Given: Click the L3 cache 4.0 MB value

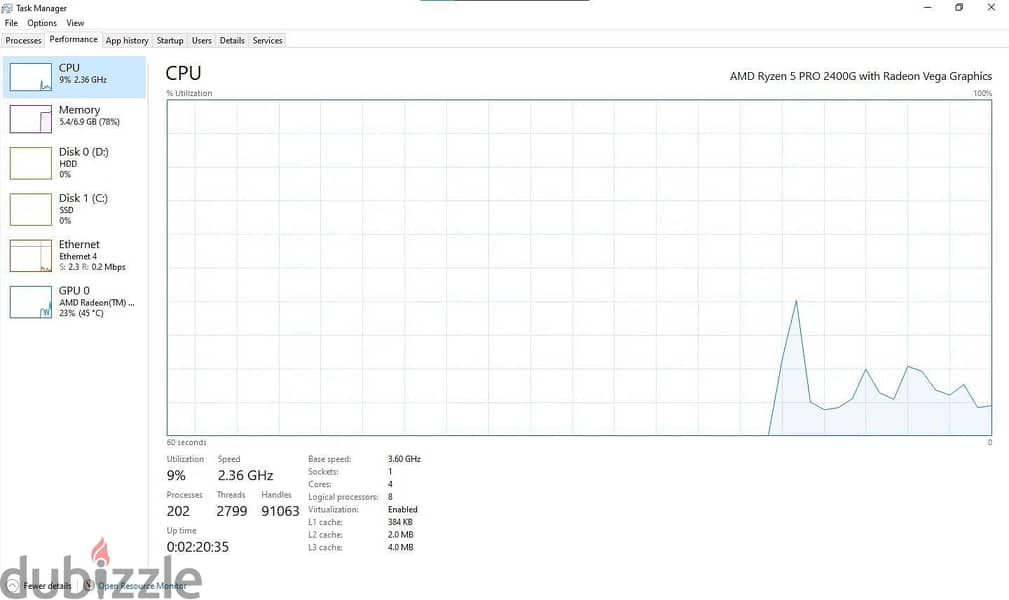Looking at the screenshot, I should [400, 547].
